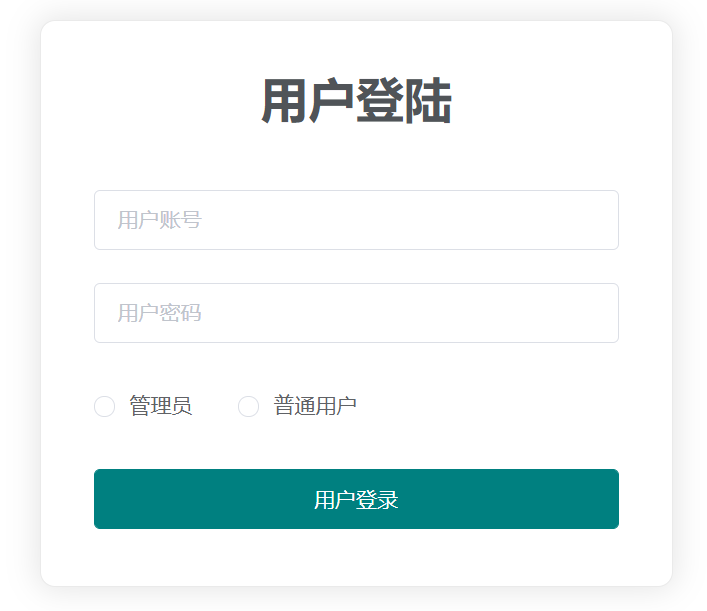This screenshot has width=707, height=611.
Task: Activate the first text field under the title
Action: tap(356, 220)
